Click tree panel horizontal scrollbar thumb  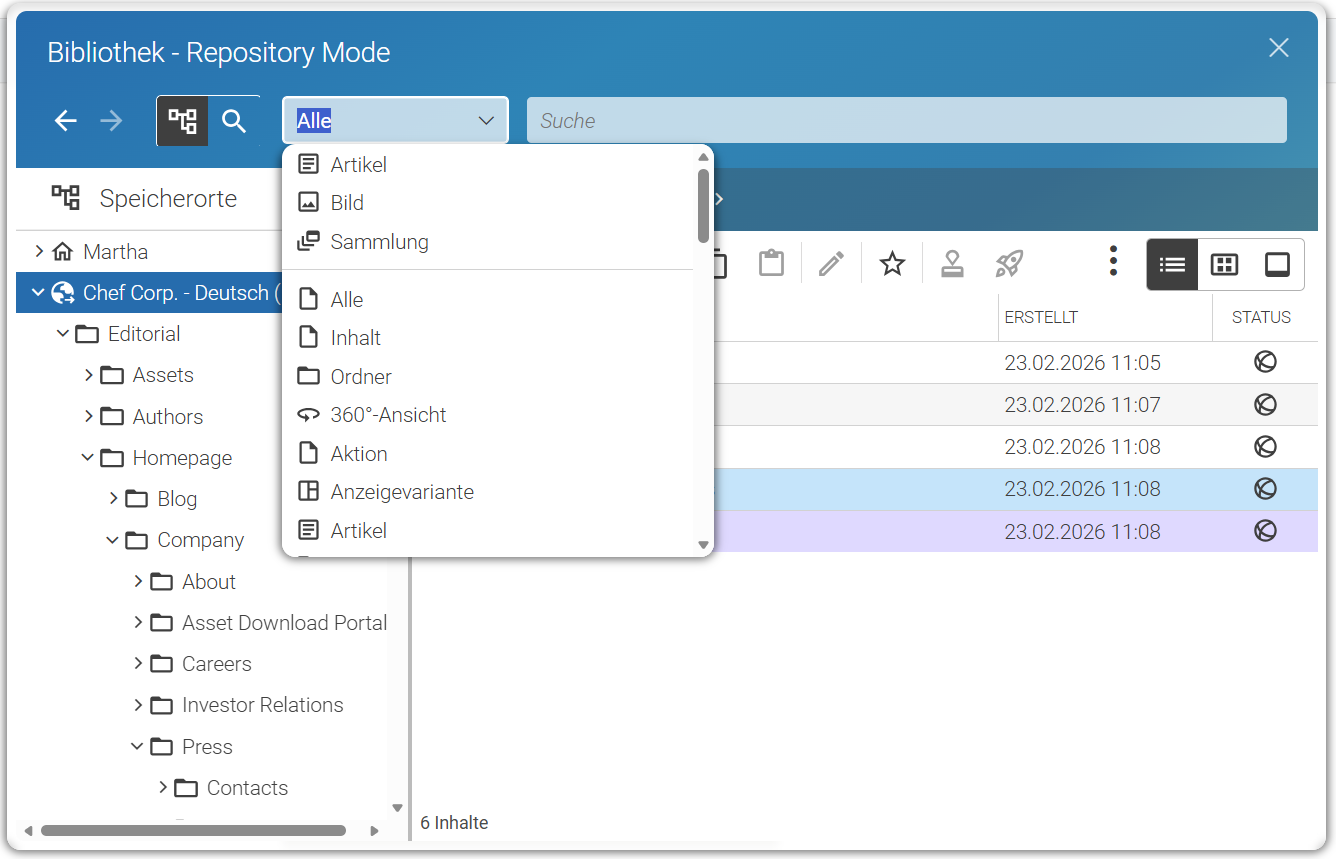[x=193, y=830]
